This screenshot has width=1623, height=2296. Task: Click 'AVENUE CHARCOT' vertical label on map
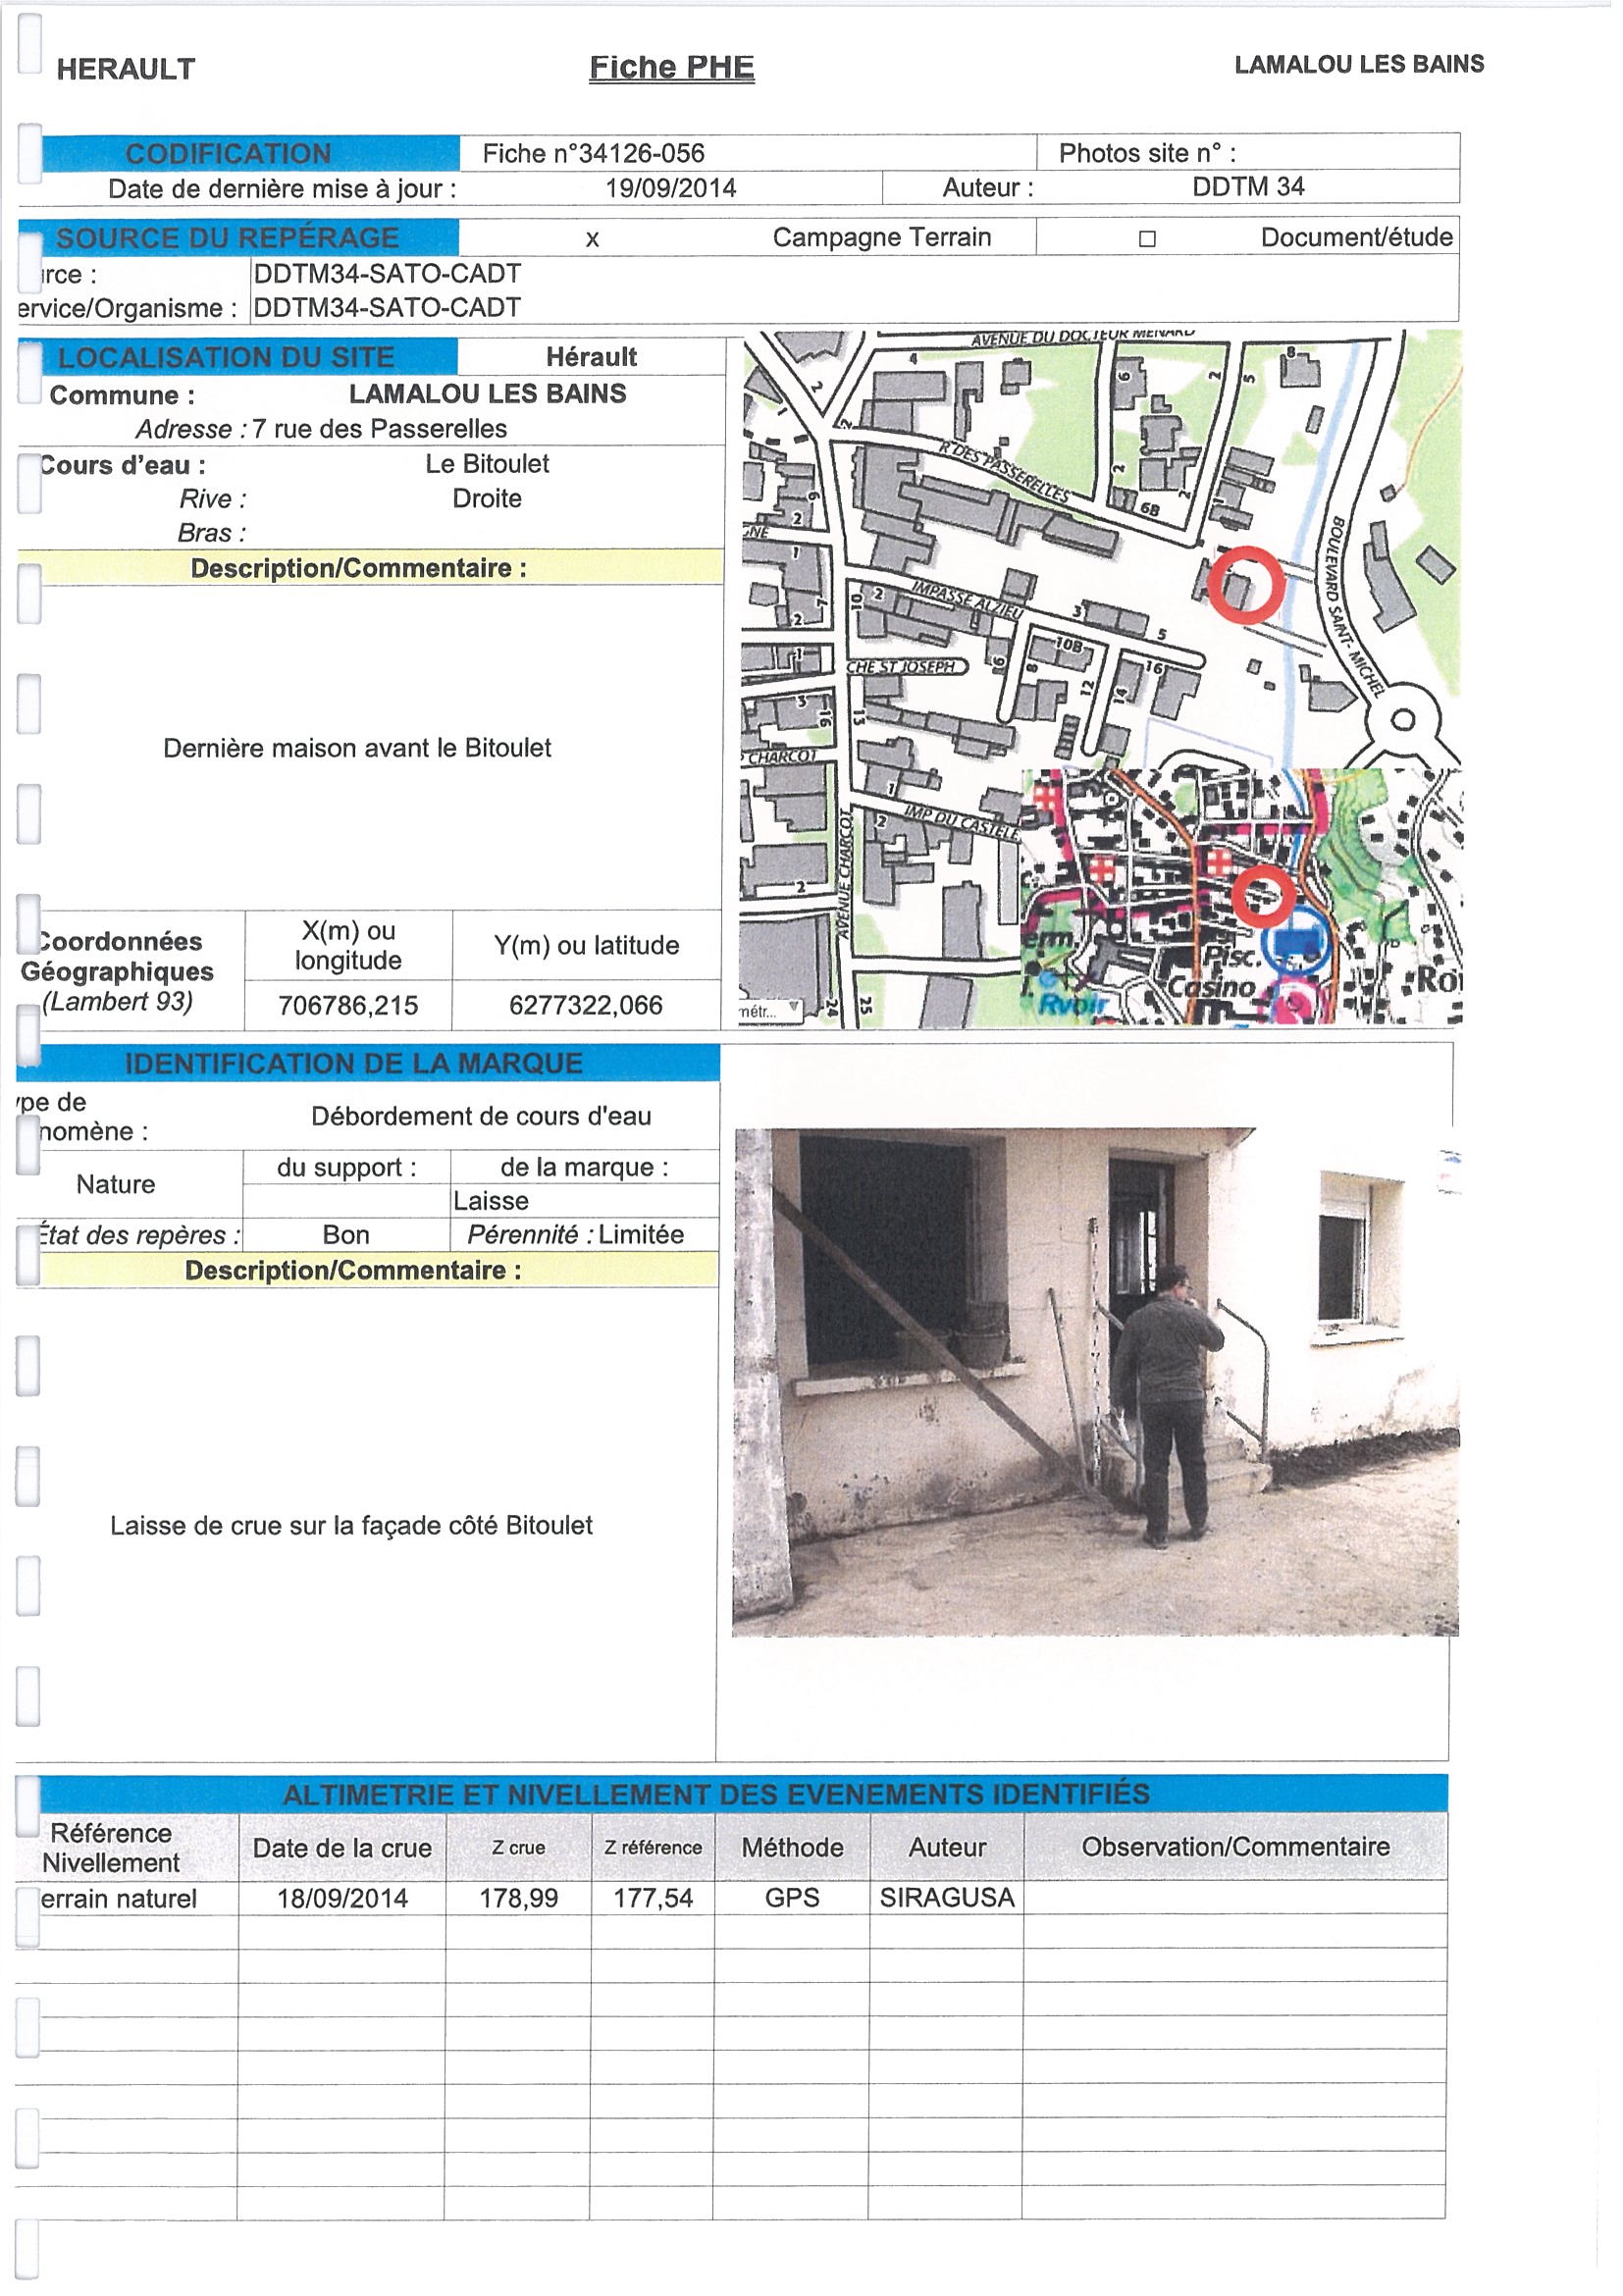point(849,880)
